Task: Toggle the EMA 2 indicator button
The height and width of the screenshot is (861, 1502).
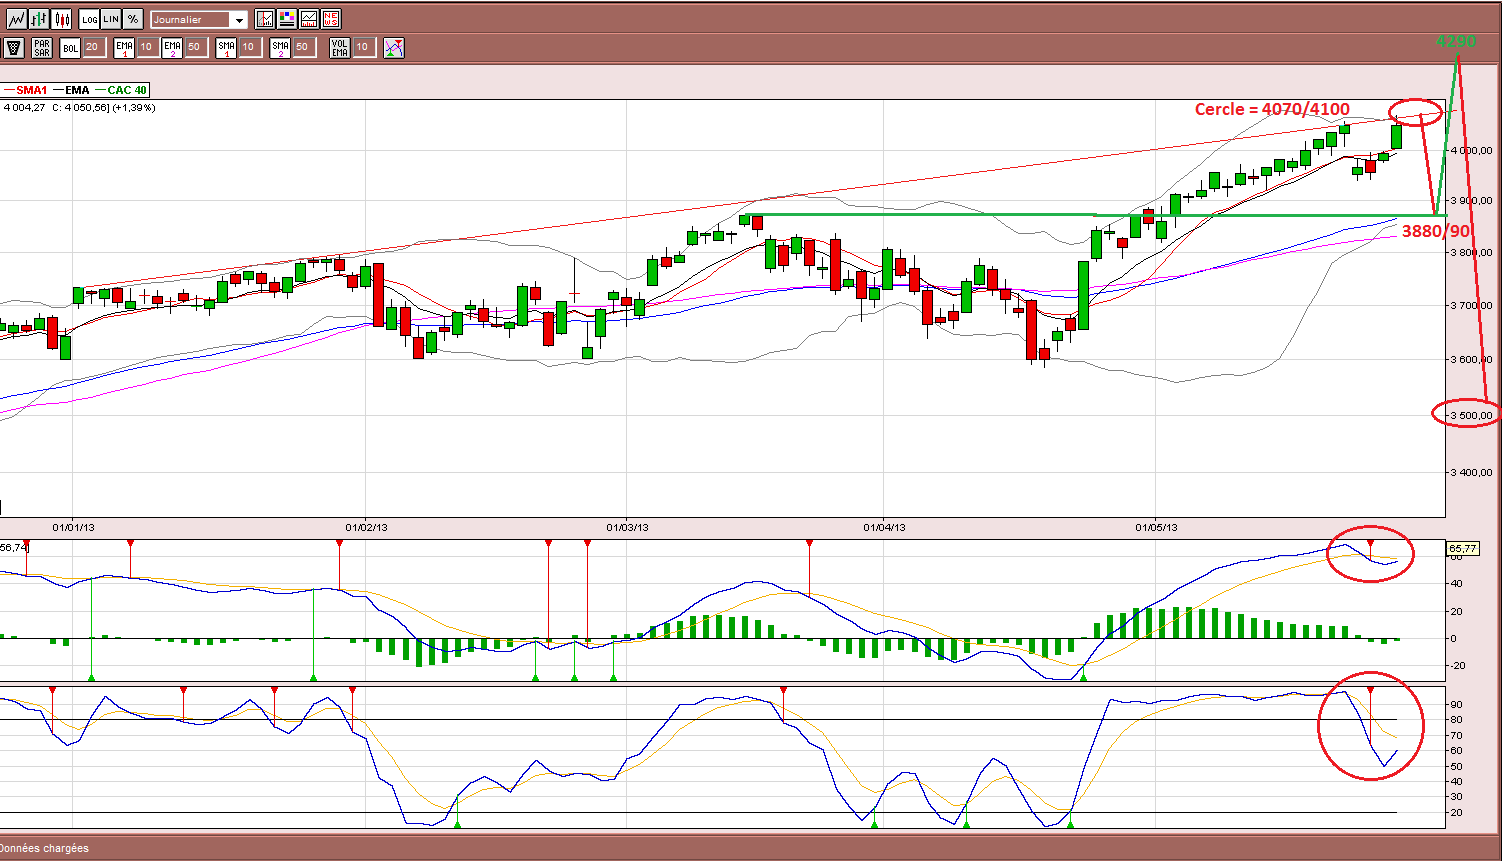Action: 172,47
